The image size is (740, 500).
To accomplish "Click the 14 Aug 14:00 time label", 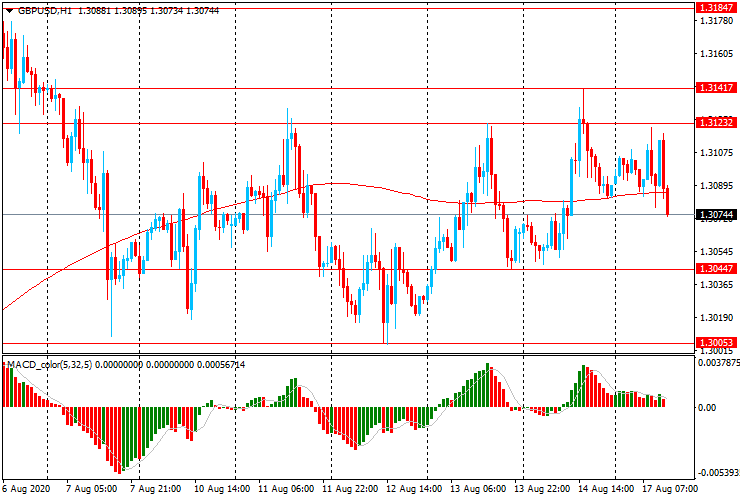I will (606, 489).
